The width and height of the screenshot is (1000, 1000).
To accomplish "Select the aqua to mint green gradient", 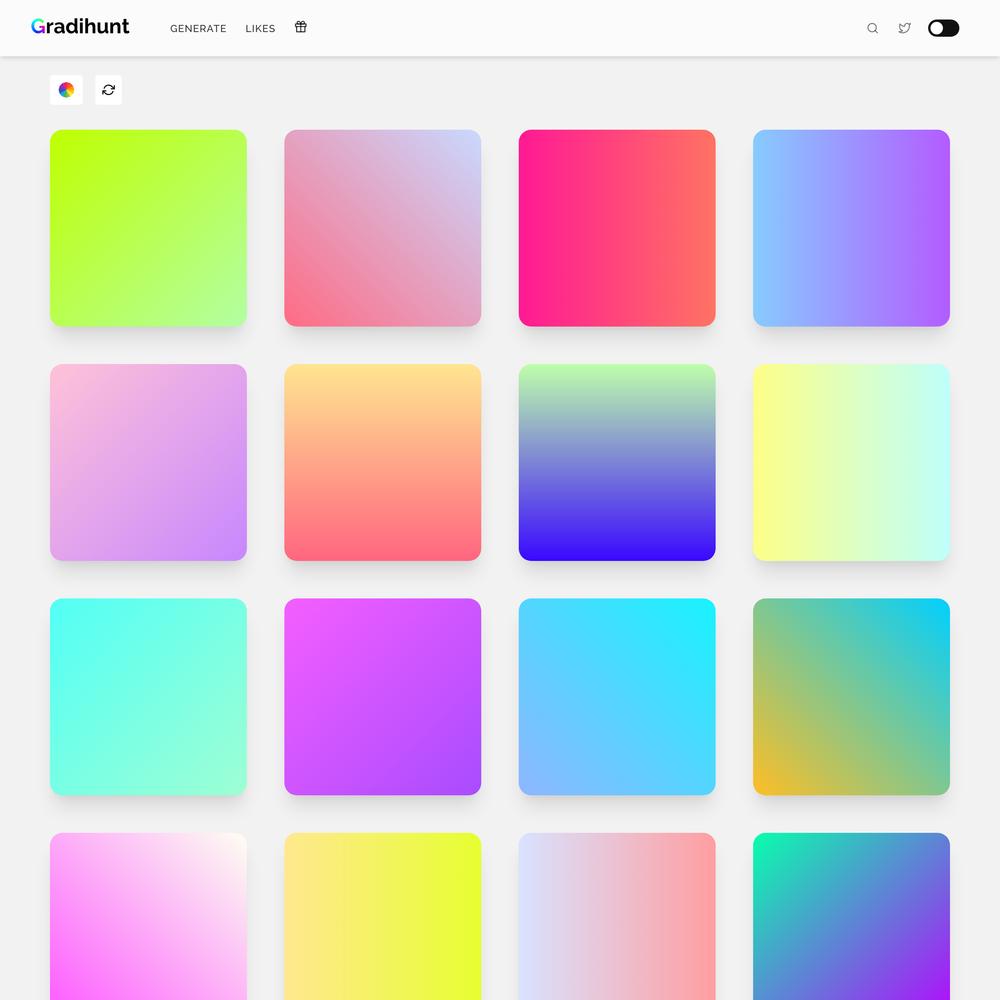I will 148,696.
